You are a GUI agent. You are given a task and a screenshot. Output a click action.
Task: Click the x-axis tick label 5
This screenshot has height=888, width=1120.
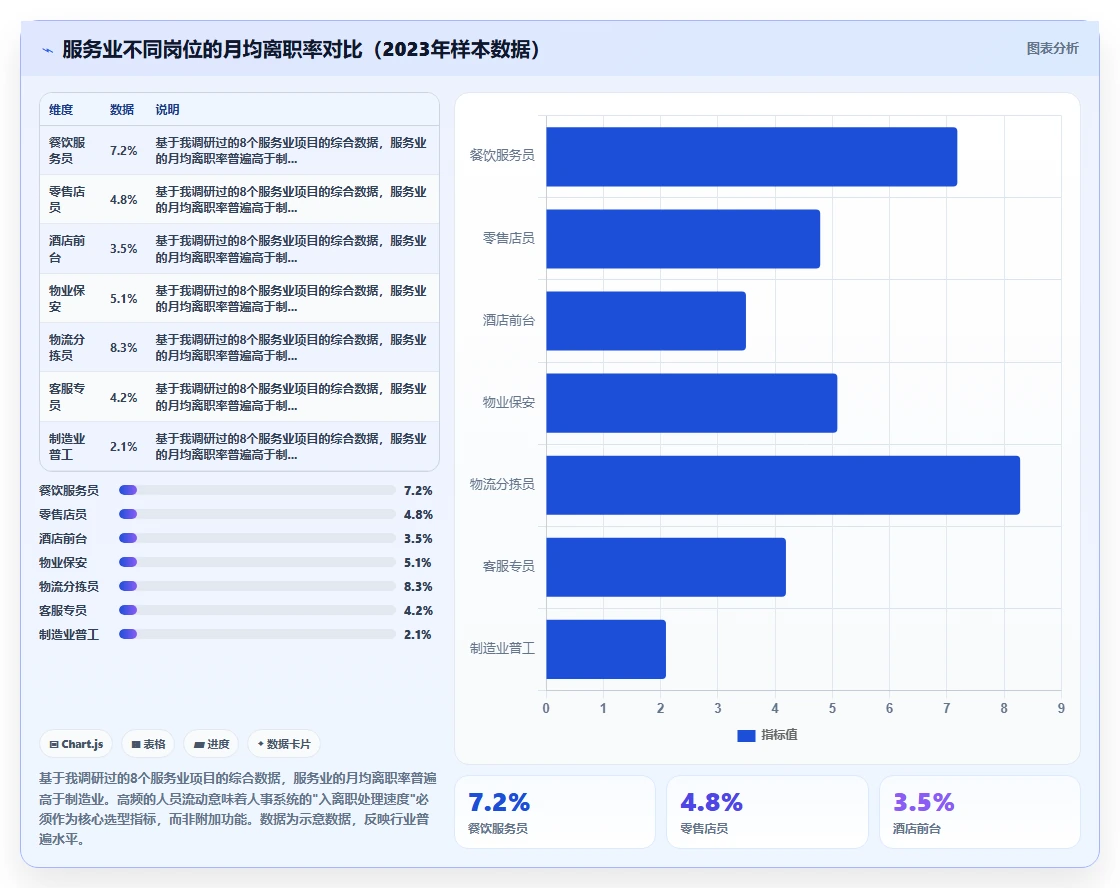(x=832, y=708)
